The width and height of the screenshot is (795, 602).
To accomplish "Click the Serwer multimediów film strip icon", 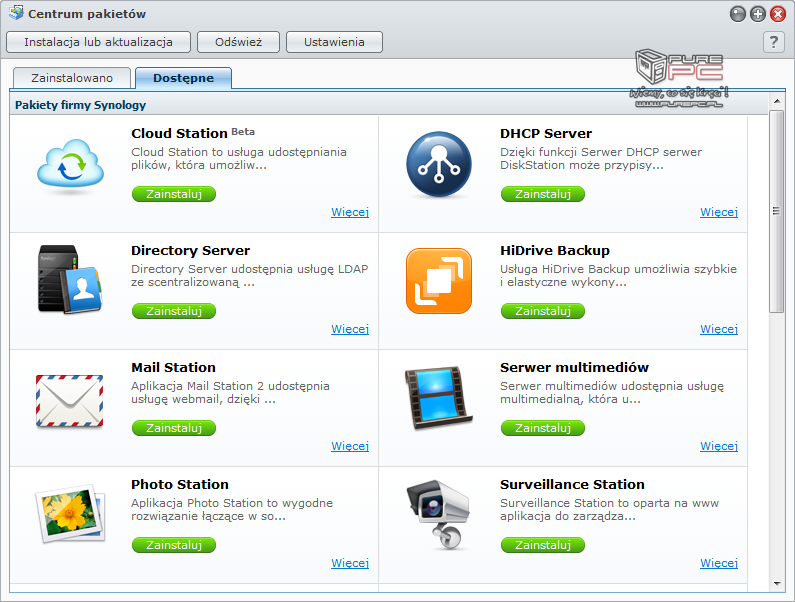I will click(x=439, y=398).
